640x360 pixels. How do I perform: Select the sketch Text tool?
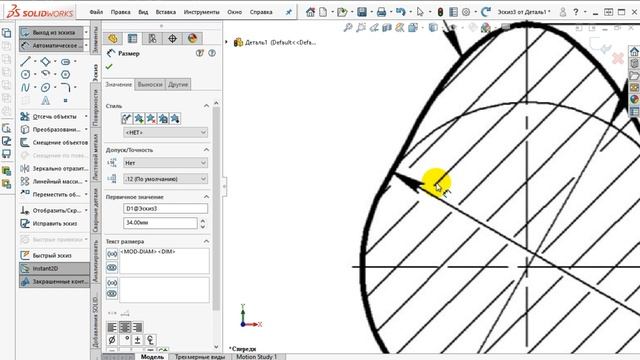click(x=45, y=100)
